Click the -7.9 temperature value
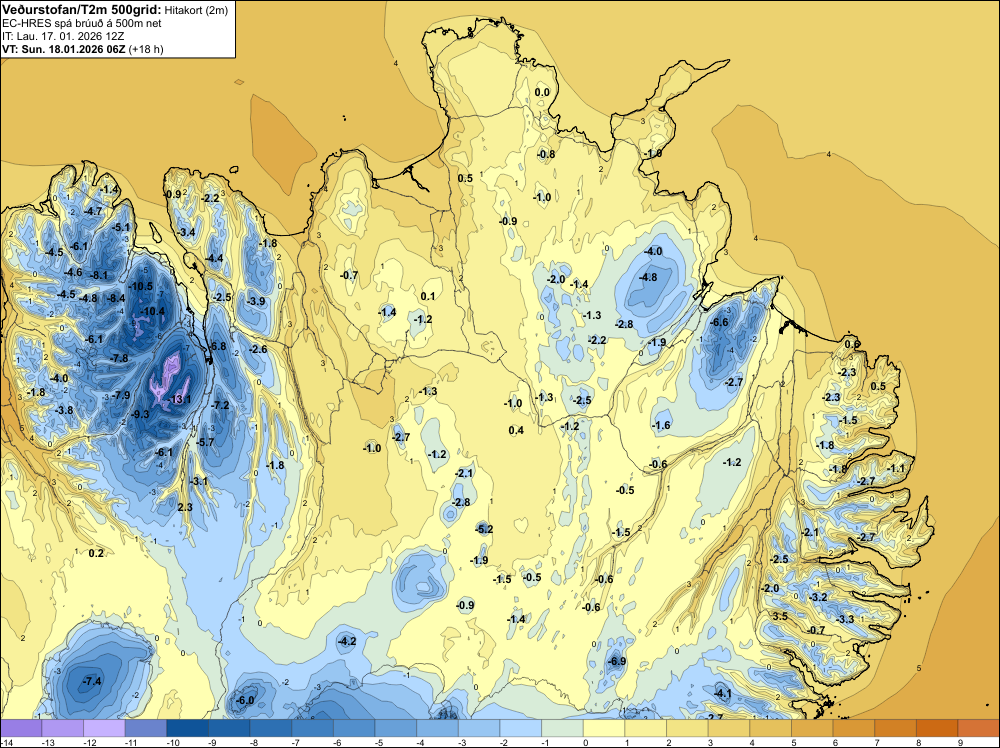Image resolution: width=1000 pixels, height=748 pixels. [x=121, y=395]
